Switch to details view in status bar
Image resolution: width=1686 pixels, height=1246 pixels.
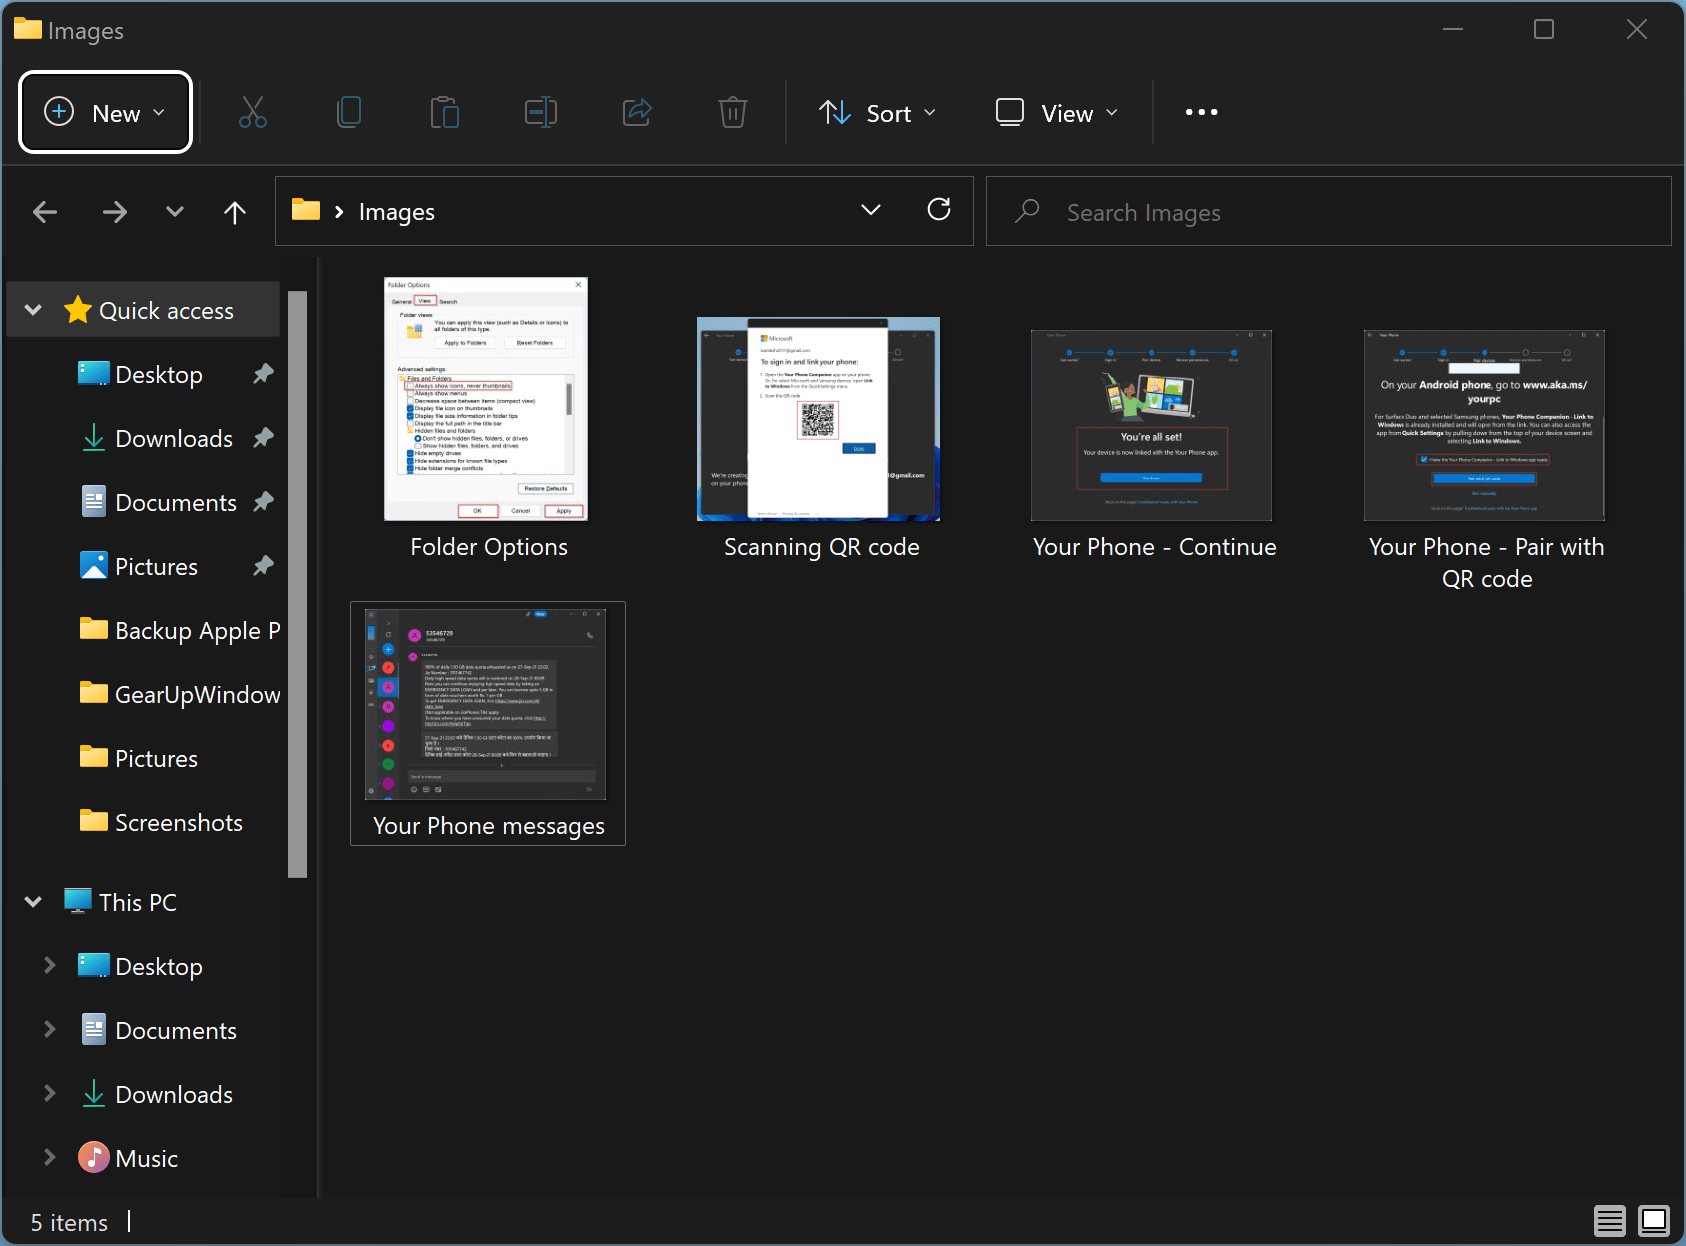pos(1610,1221)
